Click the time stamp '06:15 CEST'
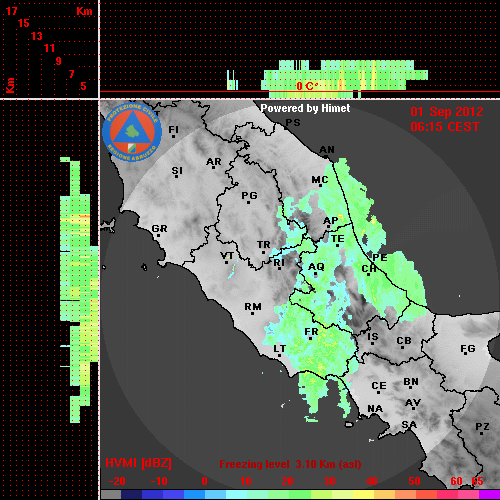This screenshot has width=500, height=500. (x=445, y=127)
